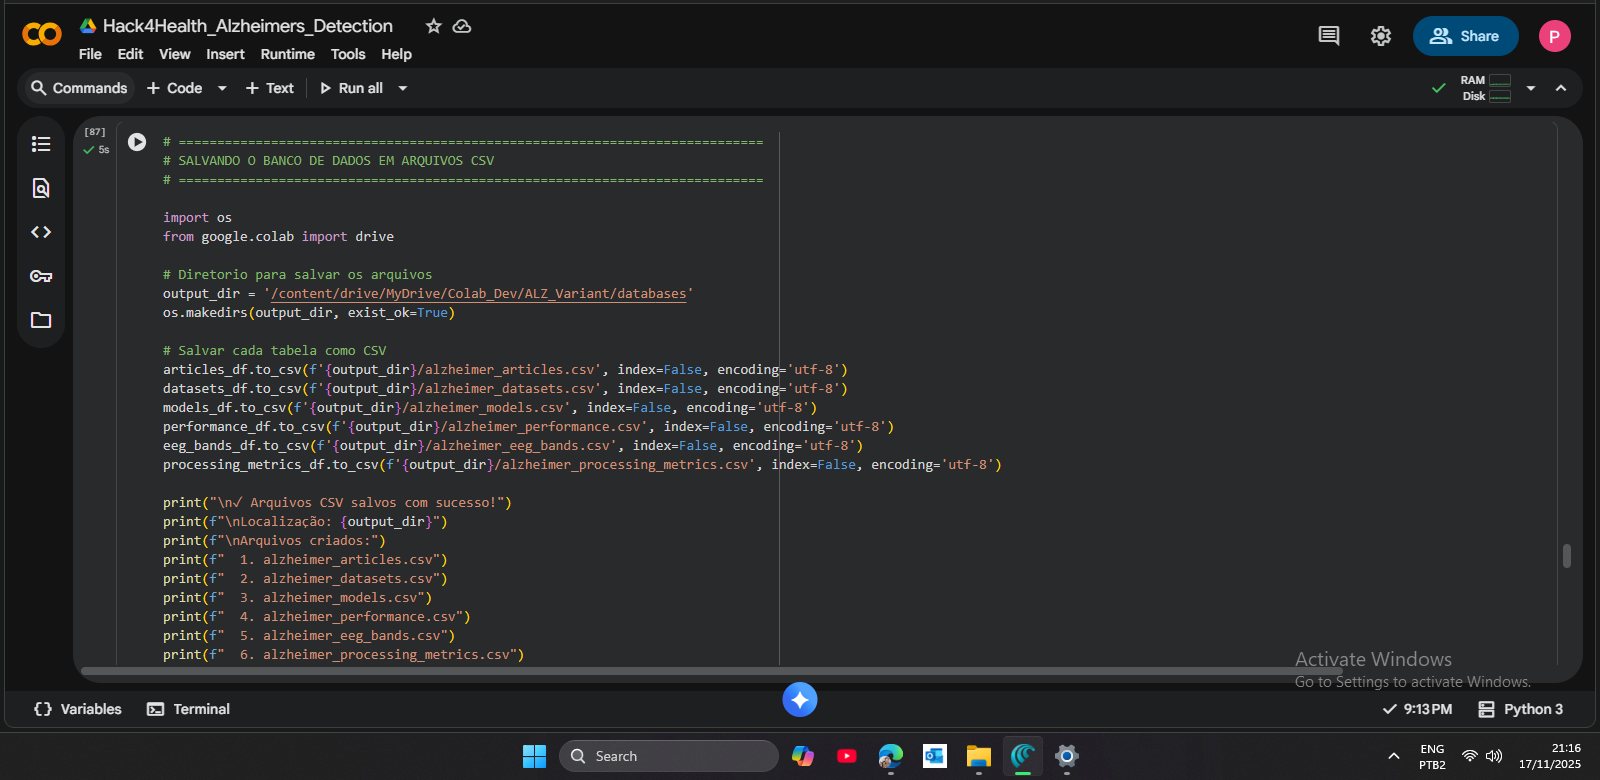
Task: Open Find and replace in sidebar
Action: click(41, 188)
